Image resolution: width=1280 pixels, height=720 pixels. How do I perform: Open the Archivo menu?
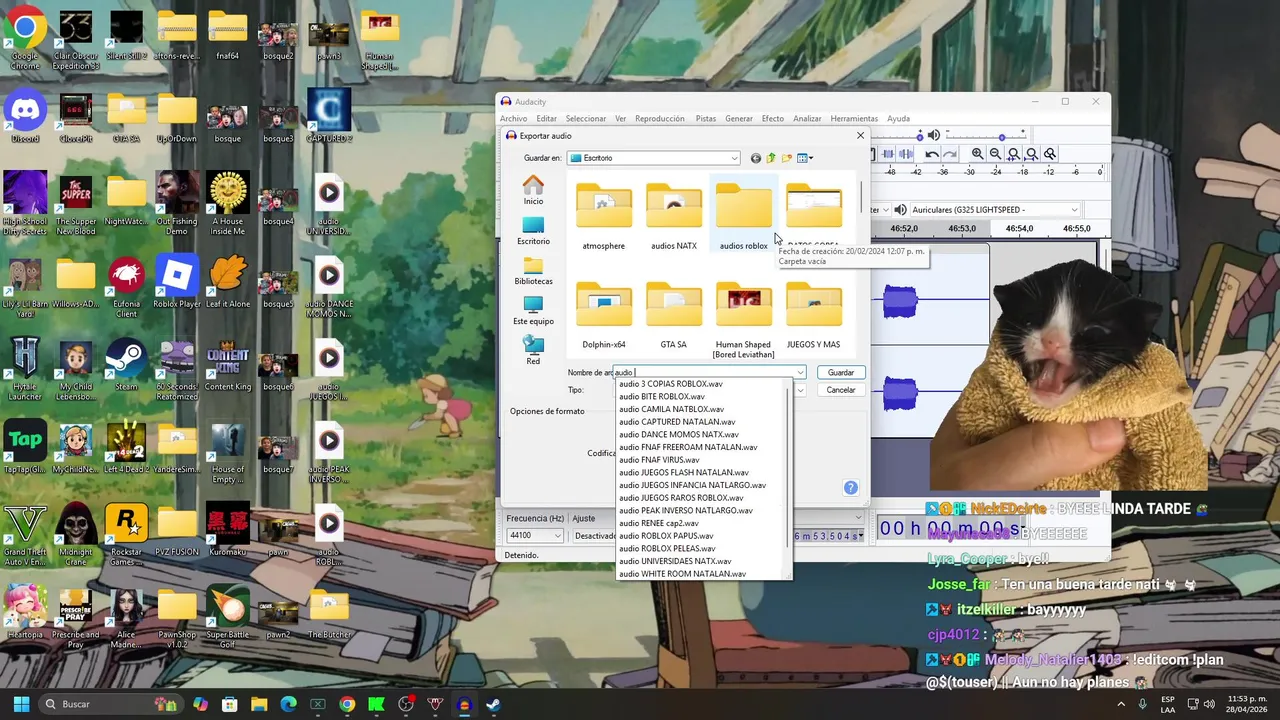(x=513, y=119)
